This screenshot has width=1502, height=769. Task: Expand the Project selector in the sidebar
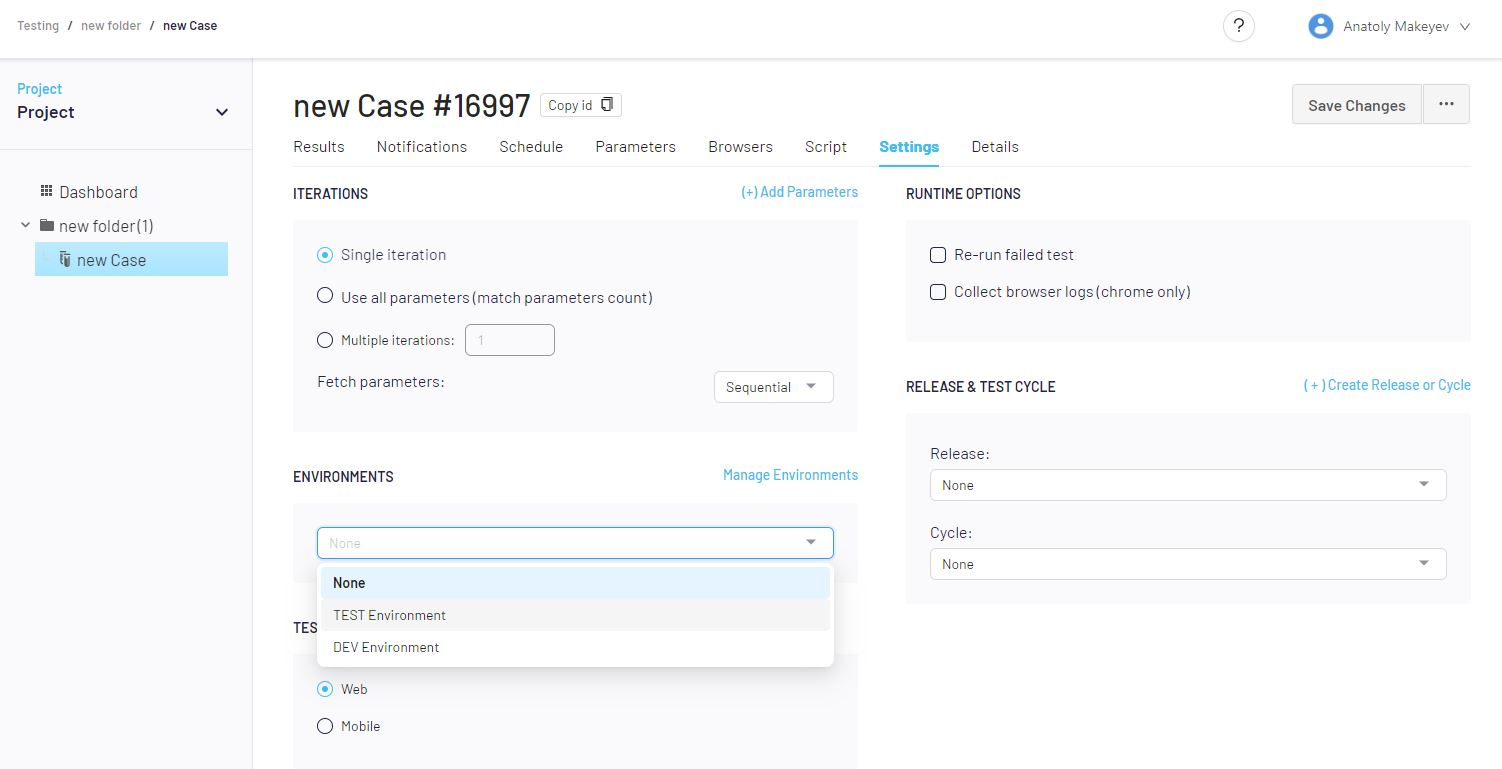[x=222, y=112]
